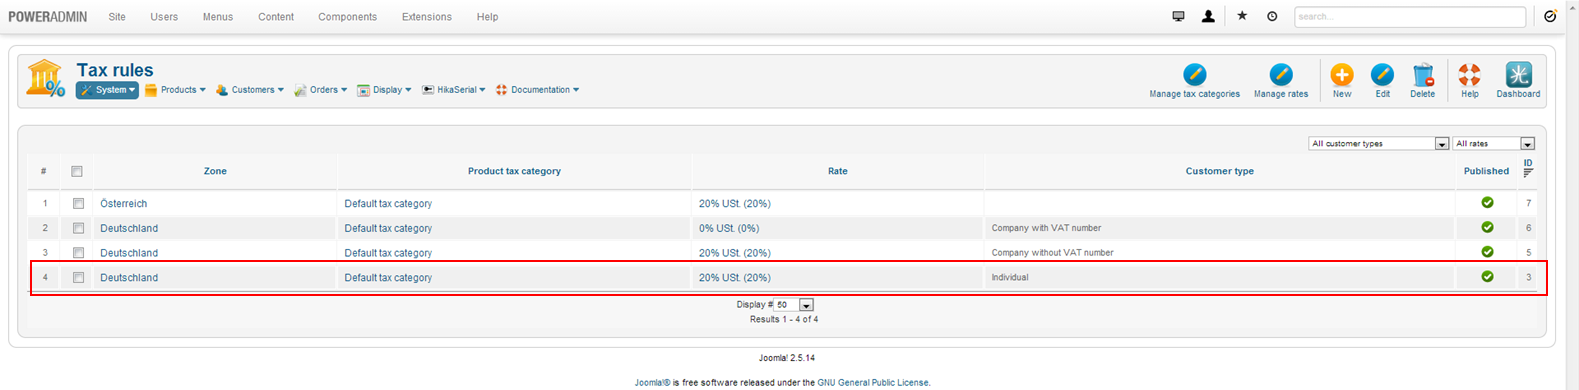Click the Manage rates icon

[1281, 74]
